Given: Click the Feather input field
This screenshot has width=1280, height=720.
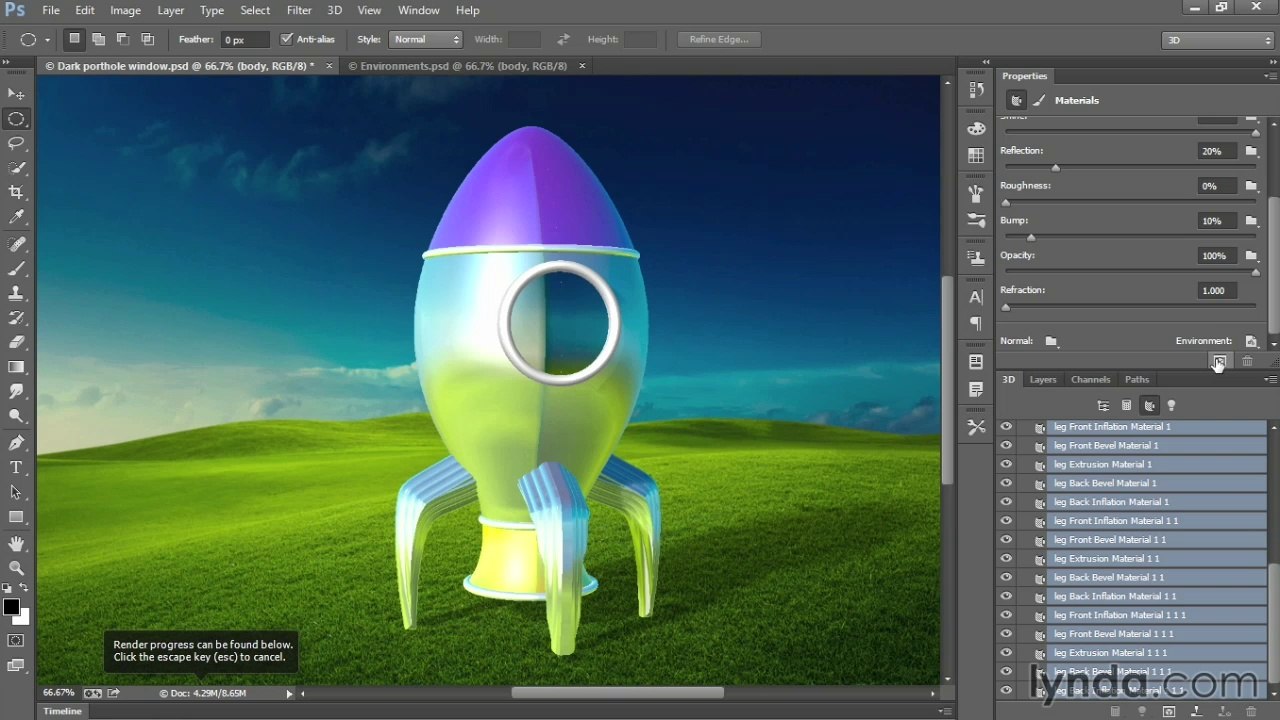Looking at the screenshot, I should tap(245, 40).
